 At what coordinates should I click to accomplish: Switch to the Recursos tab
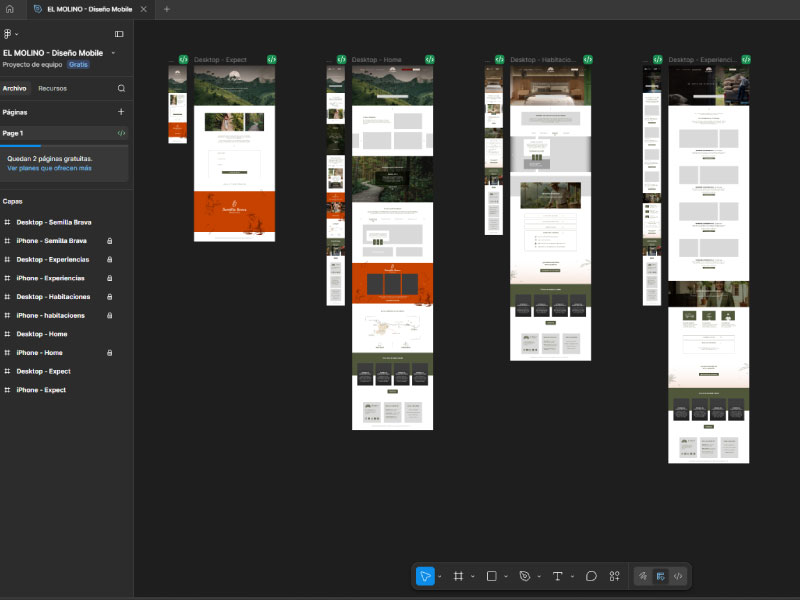point(53,88)
